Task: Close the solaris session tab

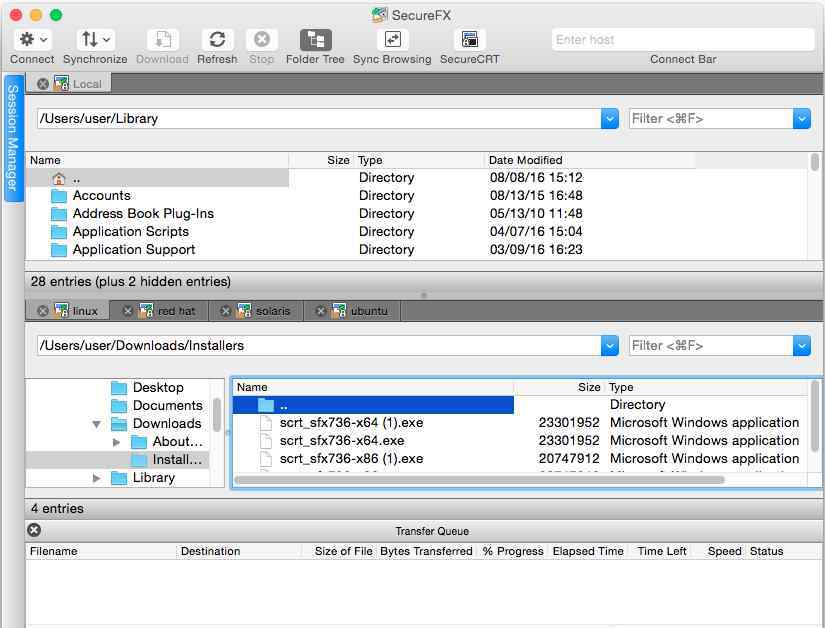Action: 226,311
